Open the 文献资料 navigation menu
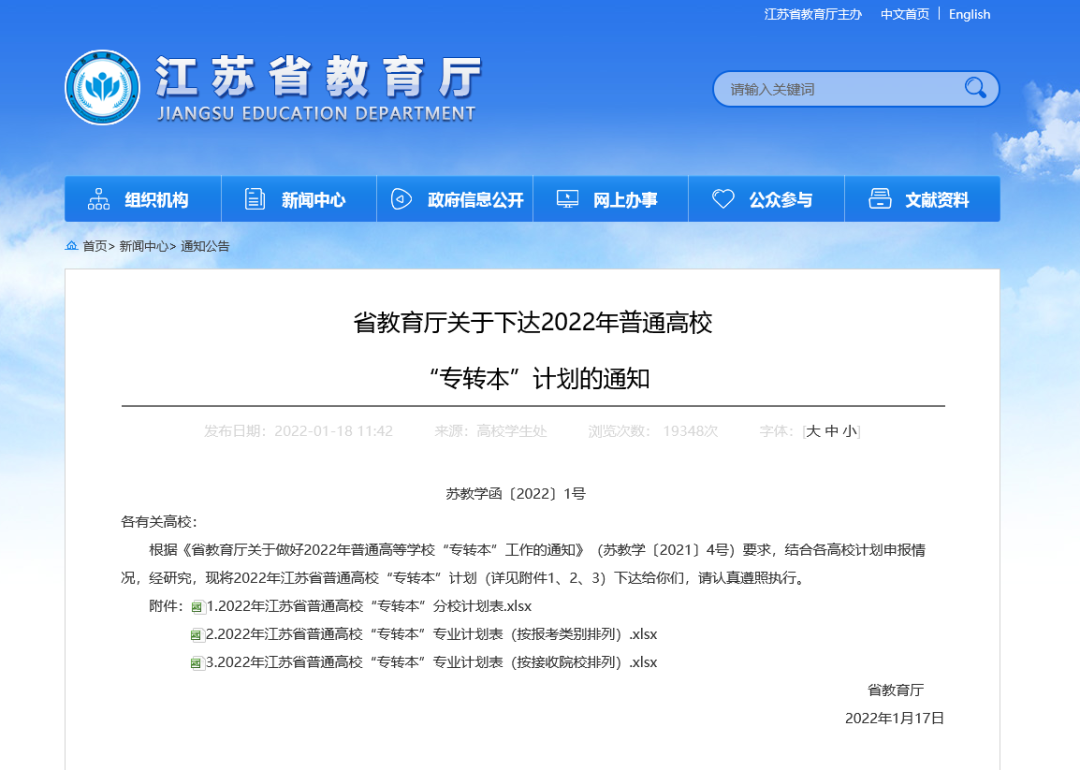The height and width of the screenshot is (770, 1080). 937,200
